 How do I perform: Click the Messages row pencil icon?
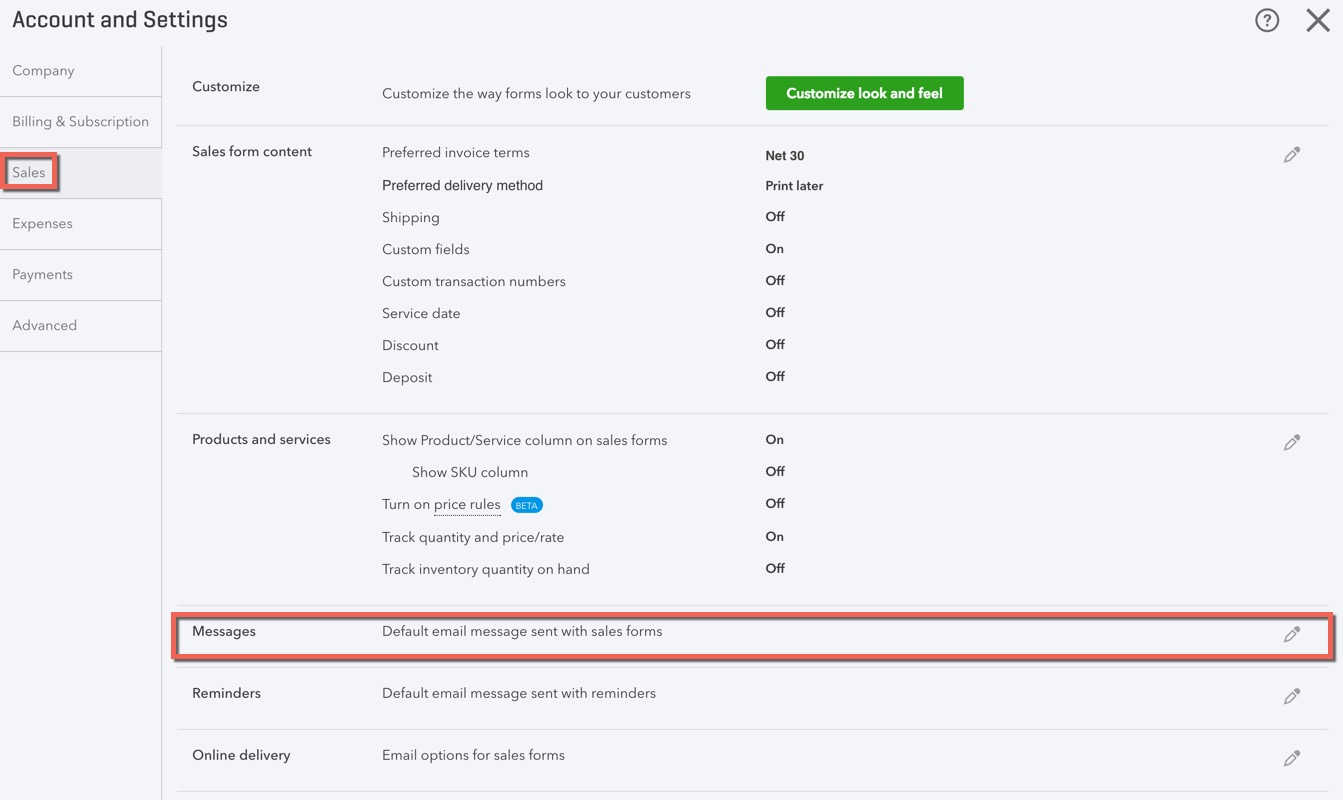(x=1292, y=634)
